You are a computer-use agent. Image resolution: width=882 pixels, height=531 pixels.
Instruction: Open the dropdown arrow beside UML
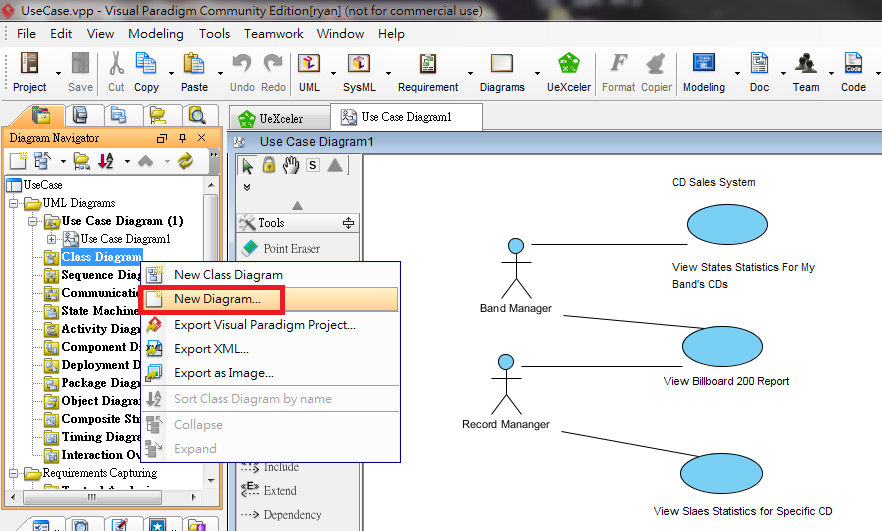[333, 73]
